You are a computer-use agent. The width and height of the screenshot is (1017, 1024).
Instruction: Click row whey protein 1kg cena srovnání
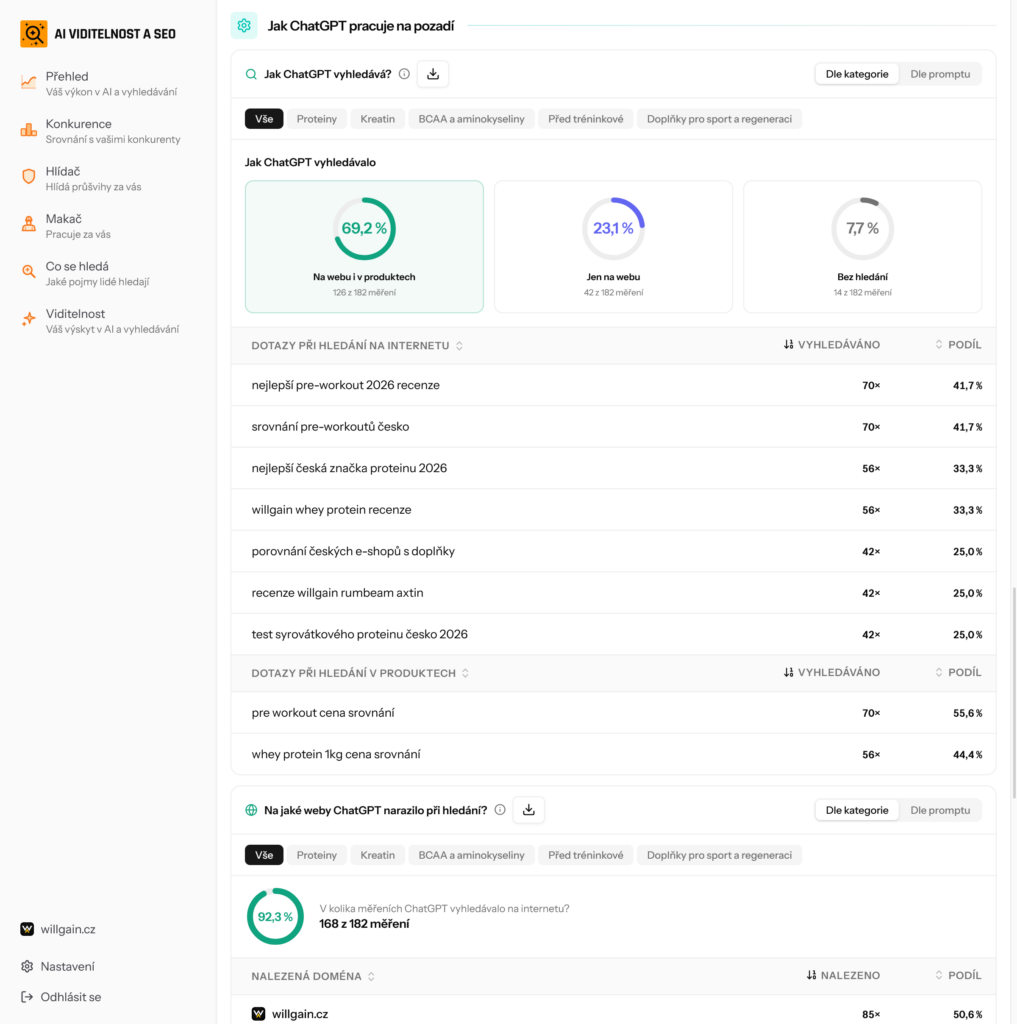613,754
